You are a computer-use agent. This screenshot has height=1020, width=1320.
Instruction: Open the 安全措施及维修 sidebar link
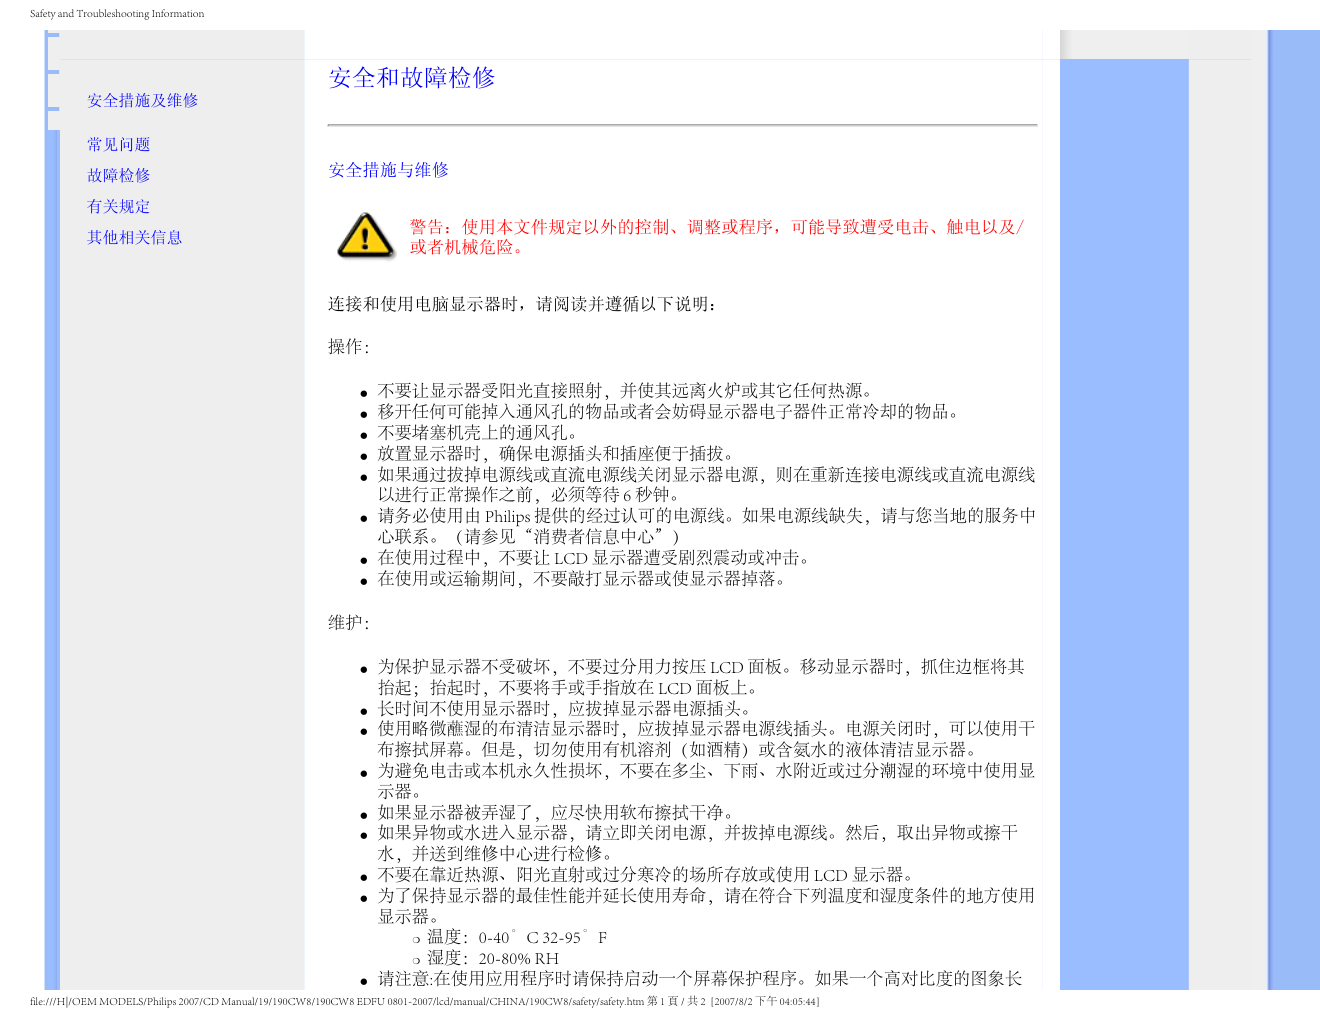click(142, 100)
